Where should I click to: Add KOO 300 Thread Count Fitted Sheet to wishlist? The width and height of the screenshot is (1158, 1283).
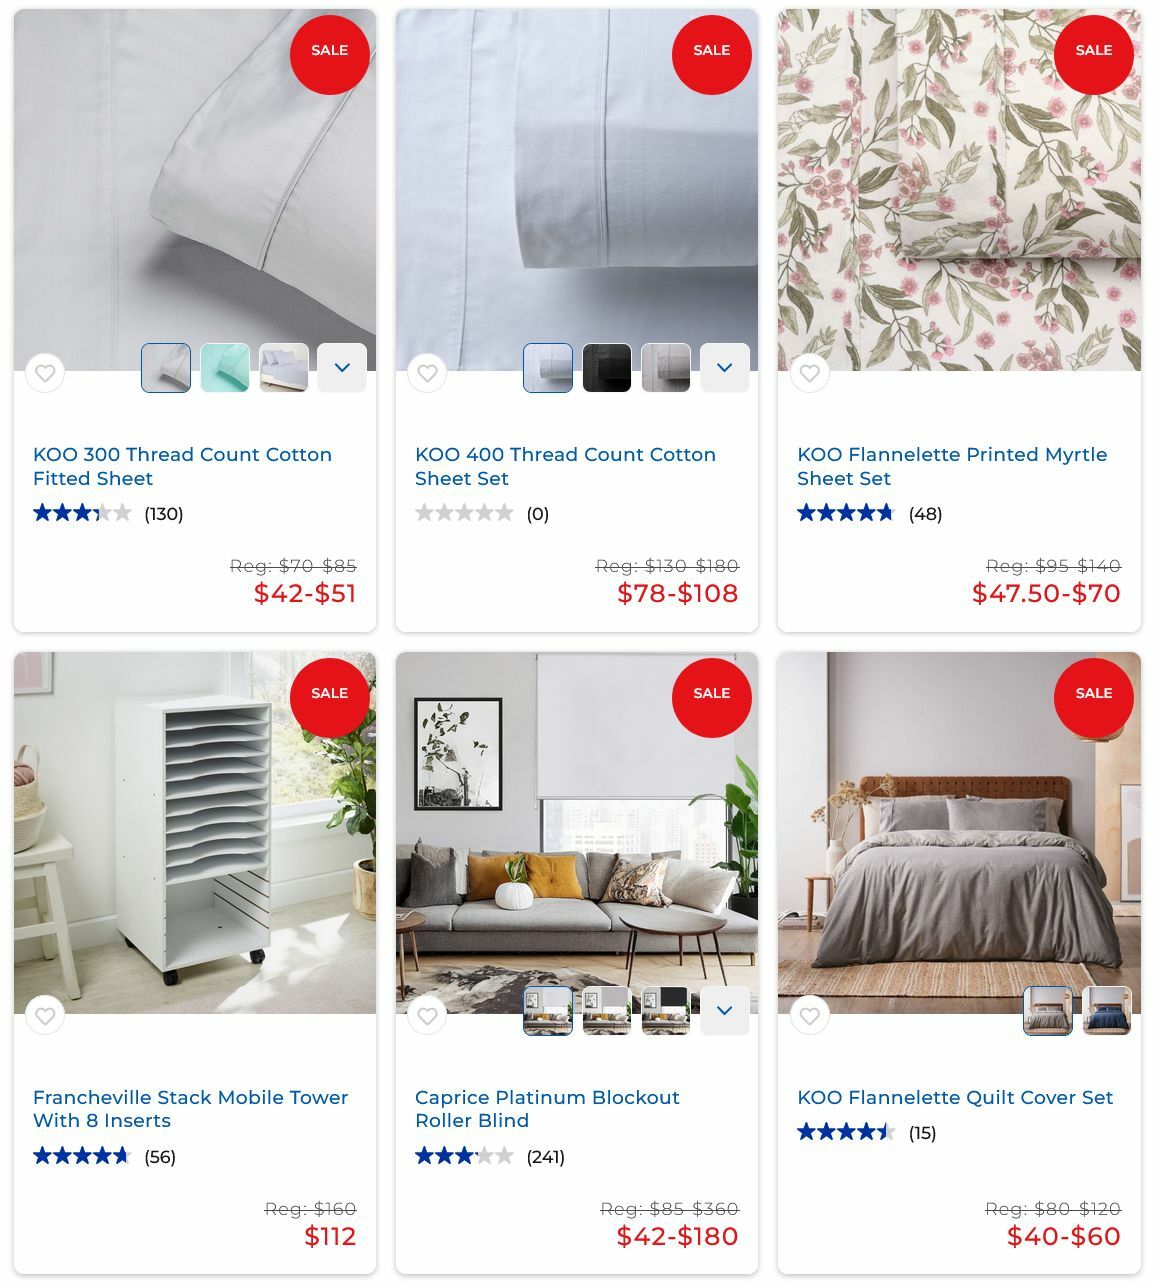[45, 373]
